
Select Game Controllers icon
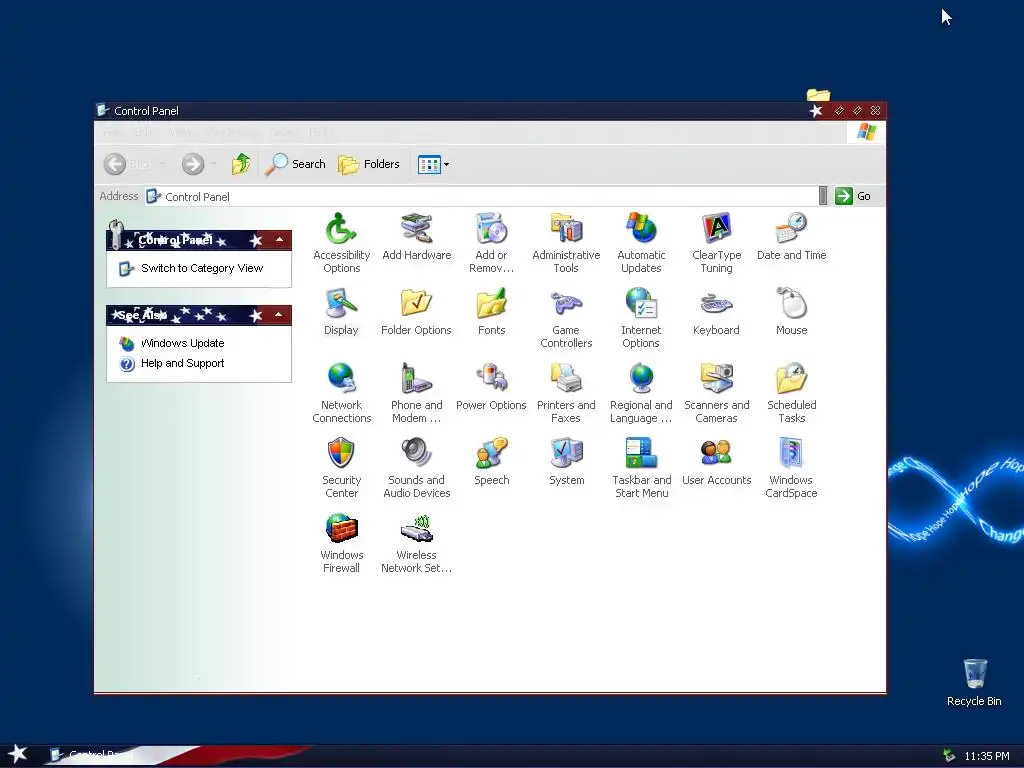(566, 317)
